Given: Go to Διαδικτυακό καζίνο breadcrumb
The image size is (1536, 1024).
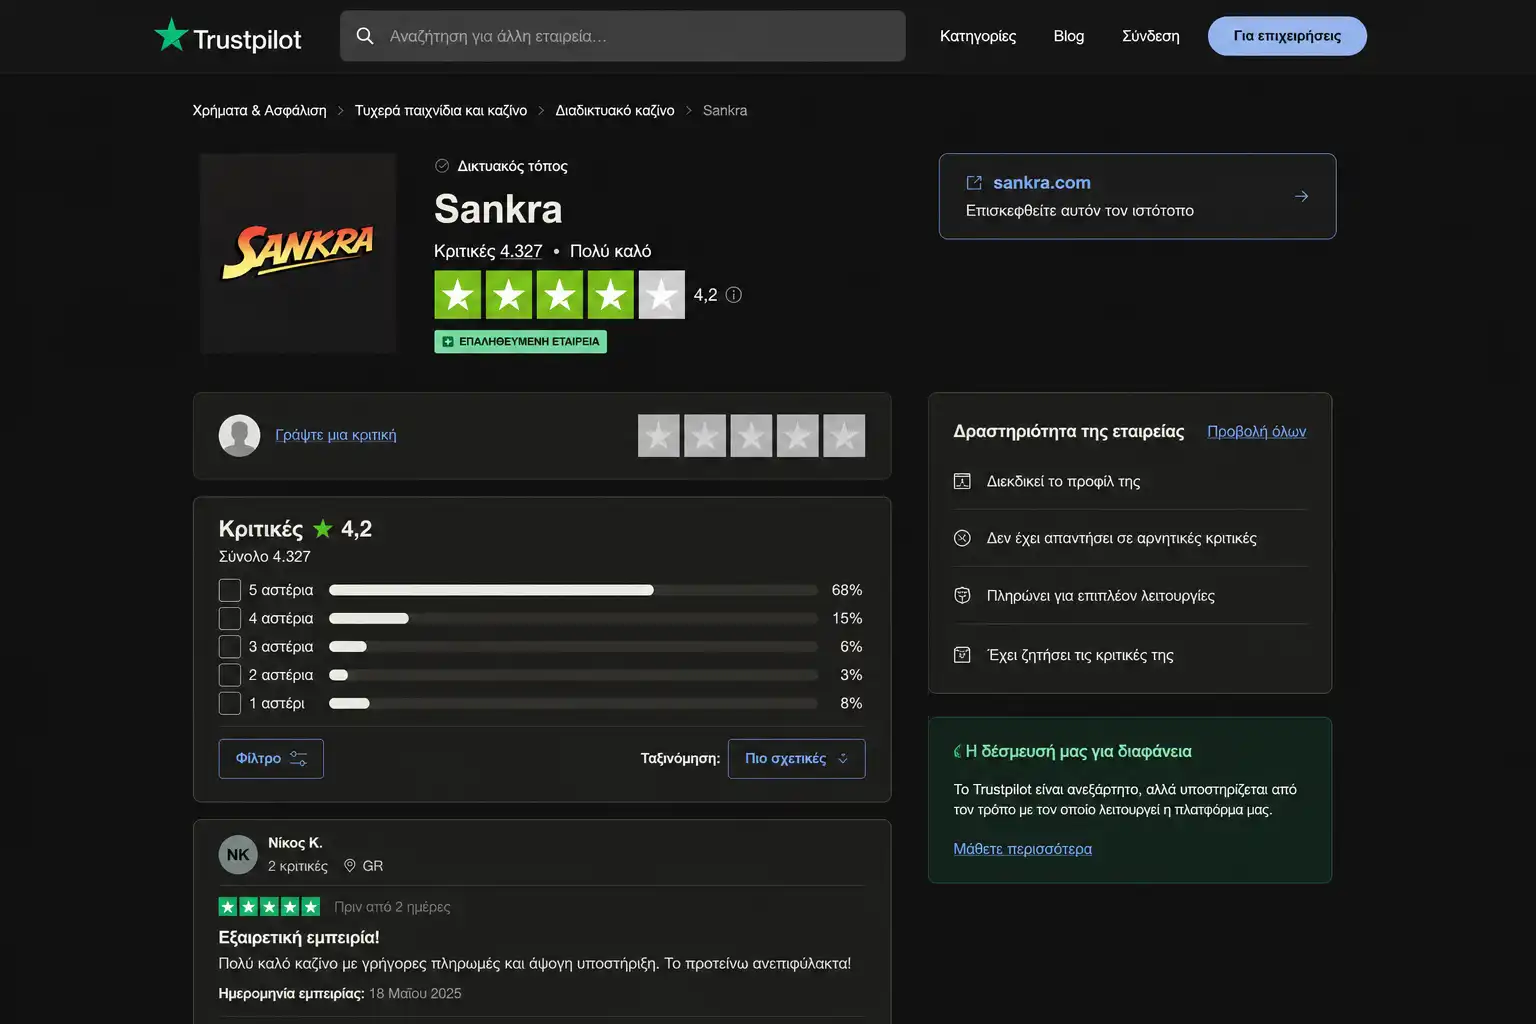Looking at the screenshot, I should click(x=615, y=111).
